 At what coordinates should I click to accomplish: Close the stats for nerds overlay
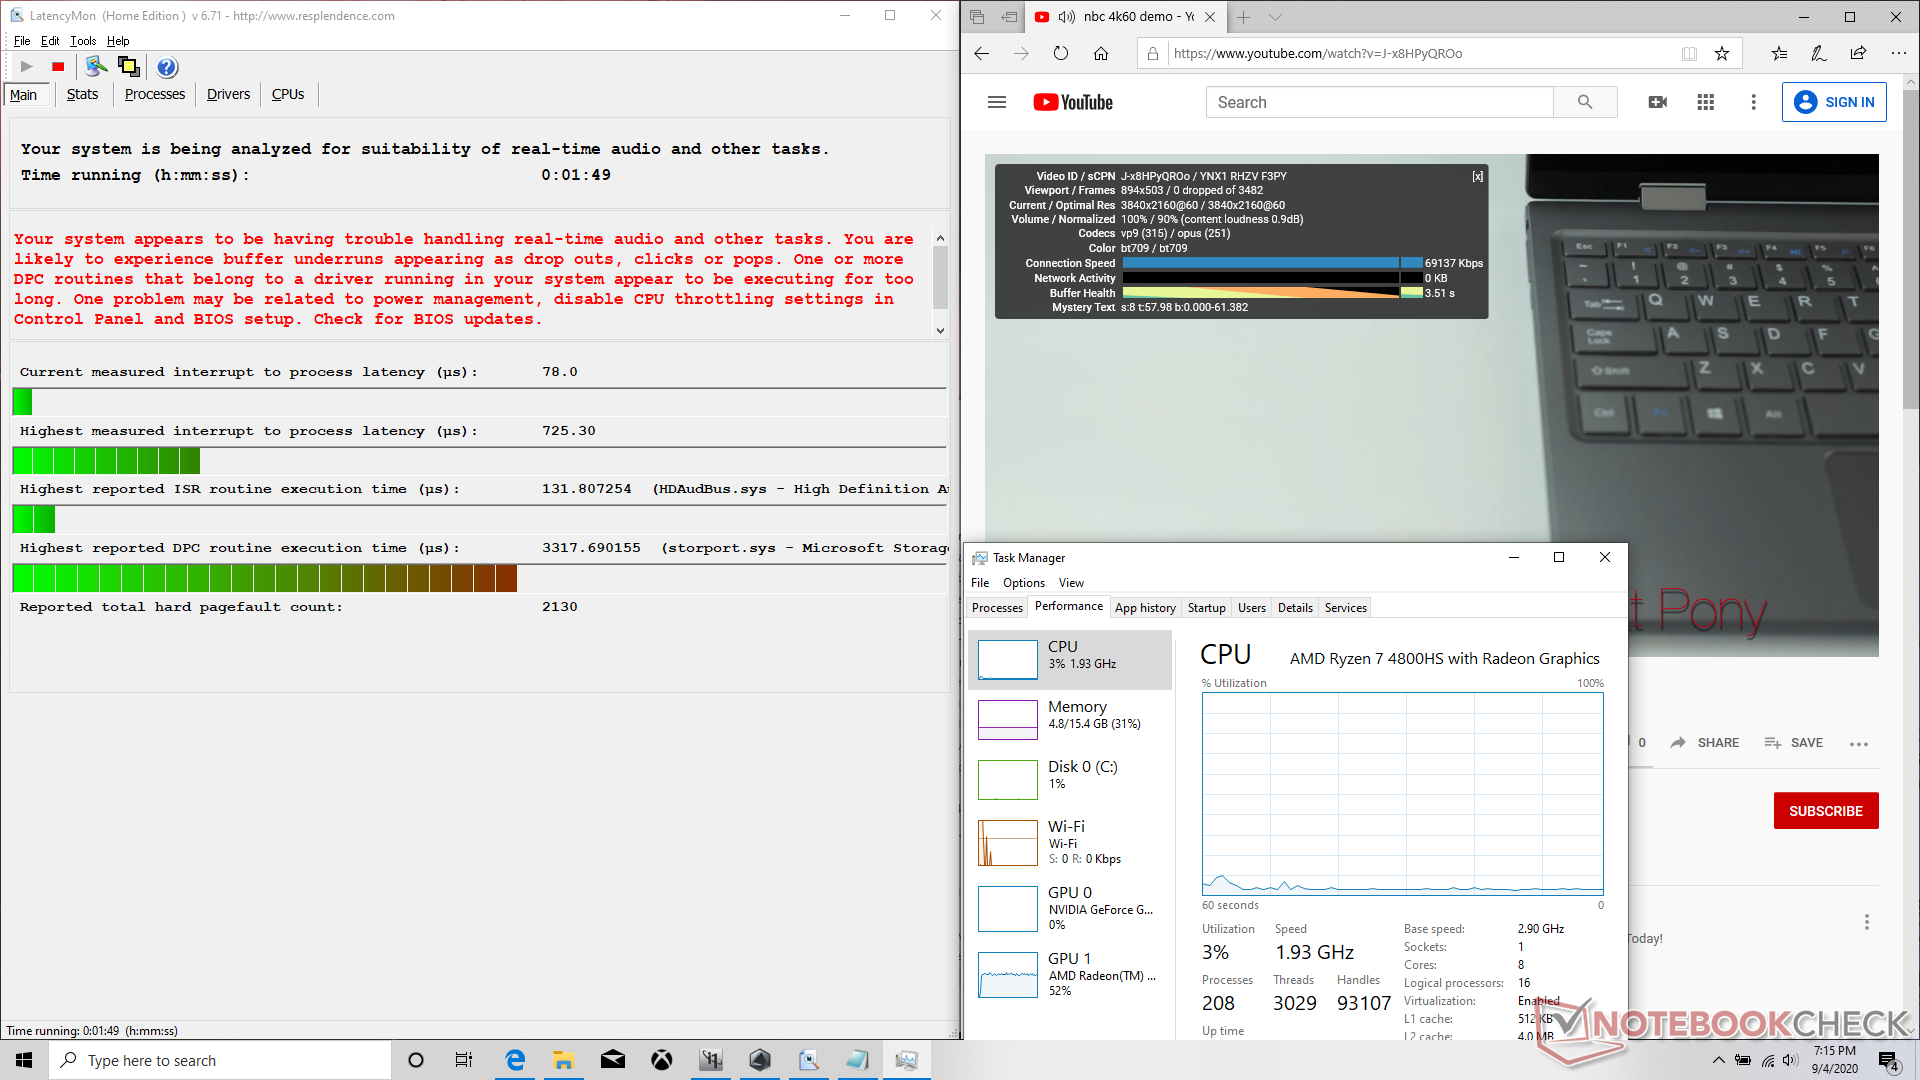[x=1477, y=176]
